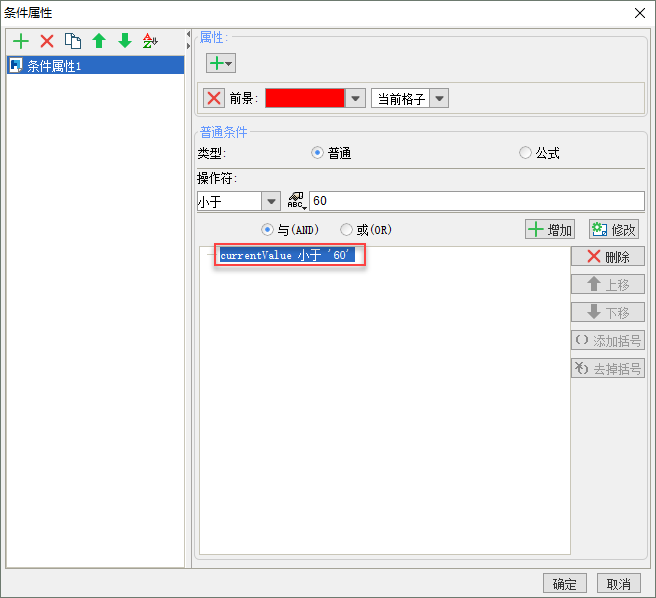Remove the 前景 foreground property
This screenshot has width=656, height=598.
coord(214,99)
